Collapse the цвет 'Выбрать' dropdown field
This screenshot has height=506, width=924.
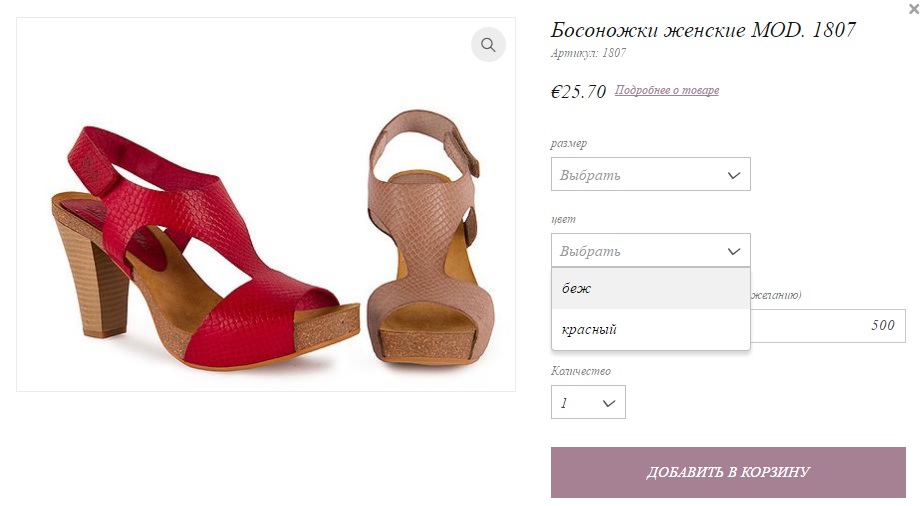point(651,250)
